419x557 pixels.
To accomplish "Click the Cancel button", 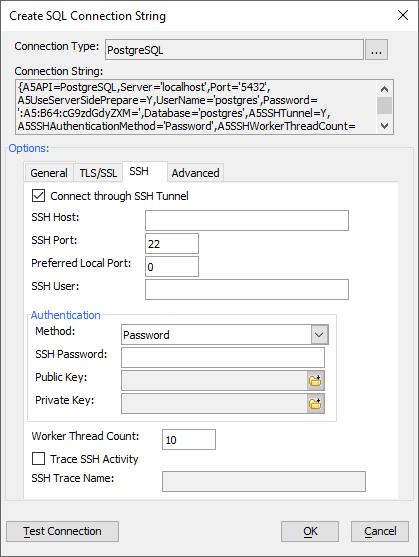I will (x=380, y=531).
